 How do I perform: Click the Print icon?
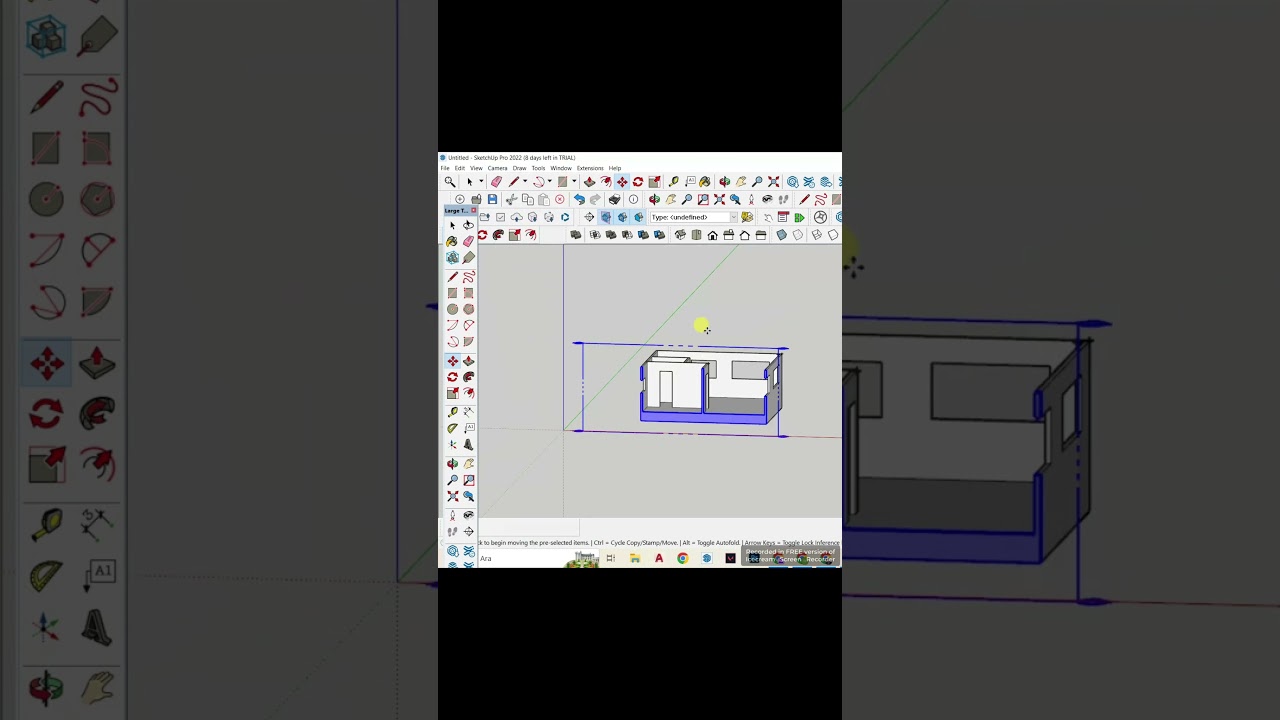(615, 199)
